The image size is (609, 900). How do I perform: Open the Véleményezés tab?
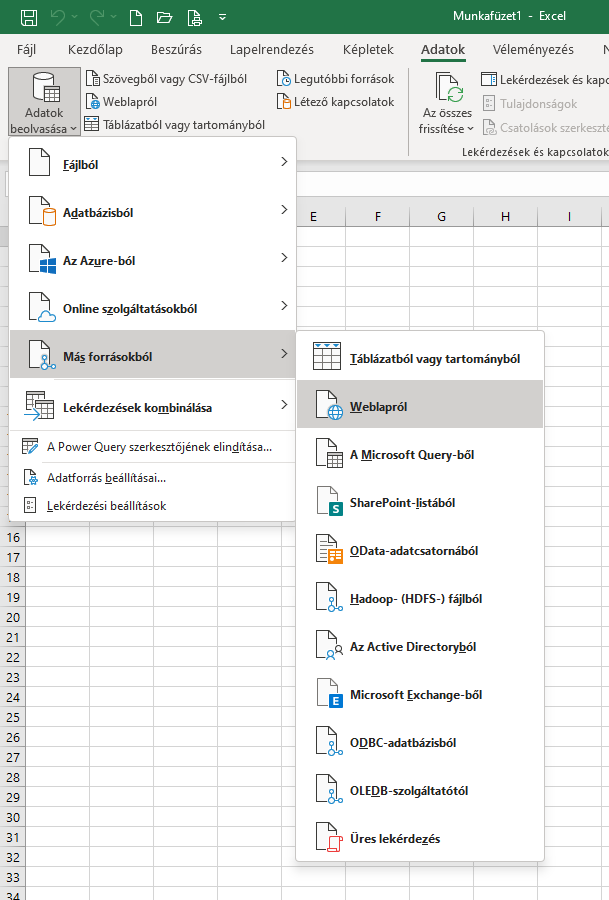click(533, 50)
